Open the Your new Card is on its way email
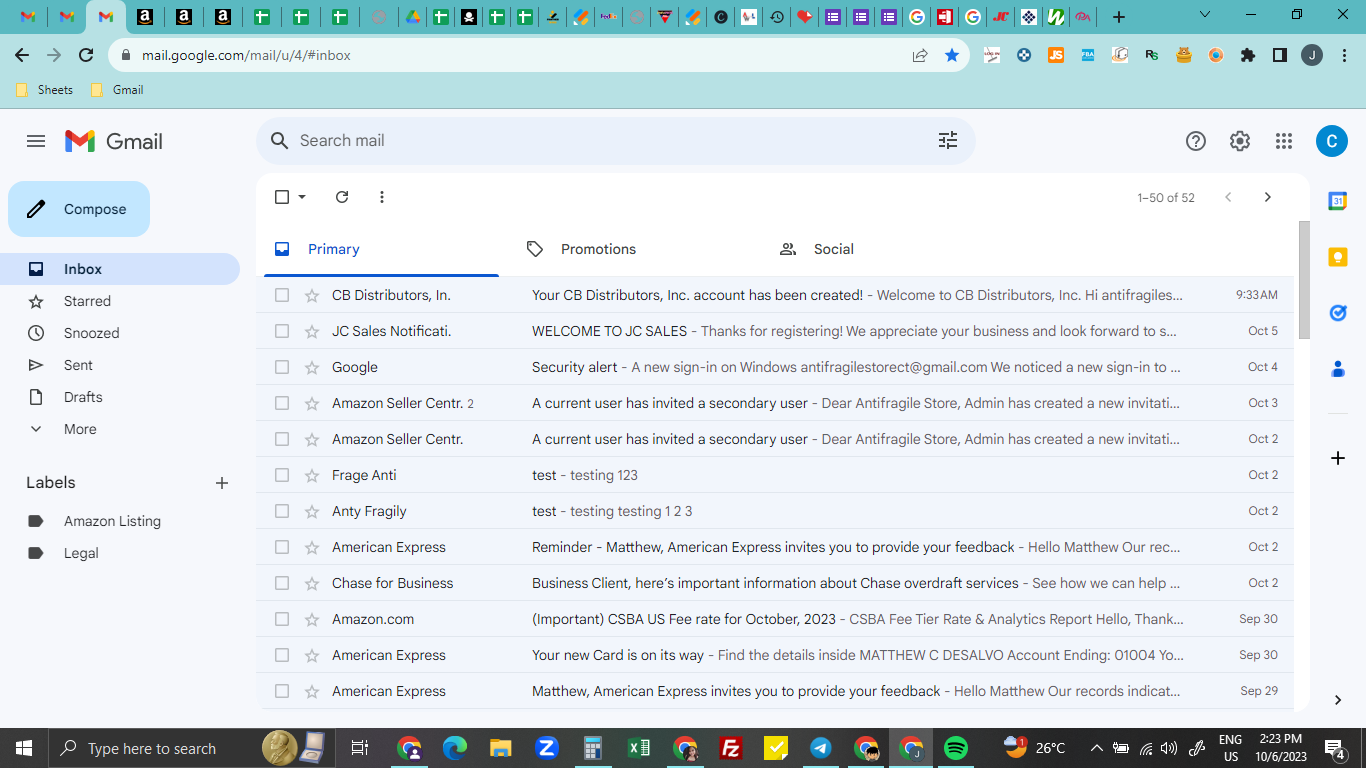Screen dimensions: 1366x768 tap(775, 655)
